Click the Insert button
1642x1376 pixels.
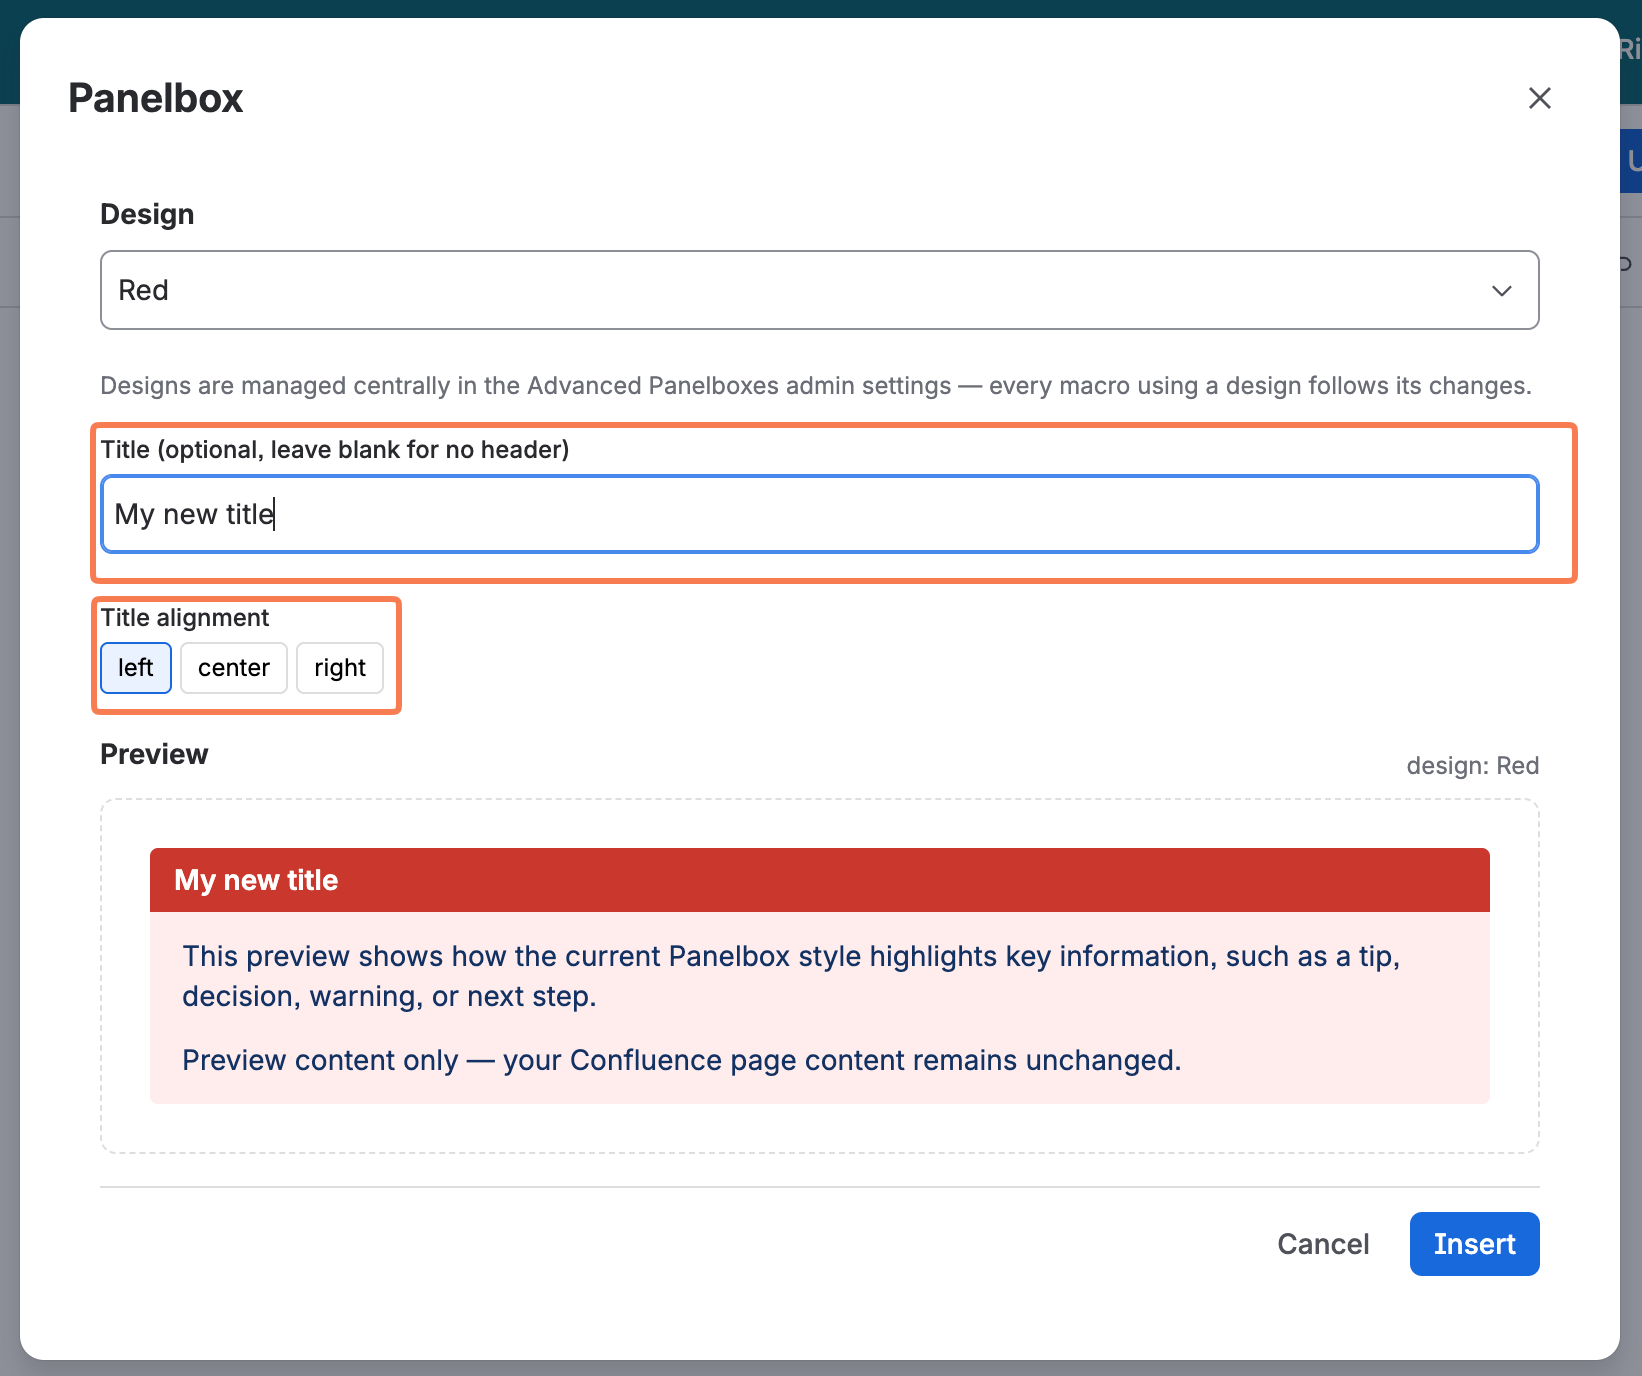[x=1474, y=1244]
